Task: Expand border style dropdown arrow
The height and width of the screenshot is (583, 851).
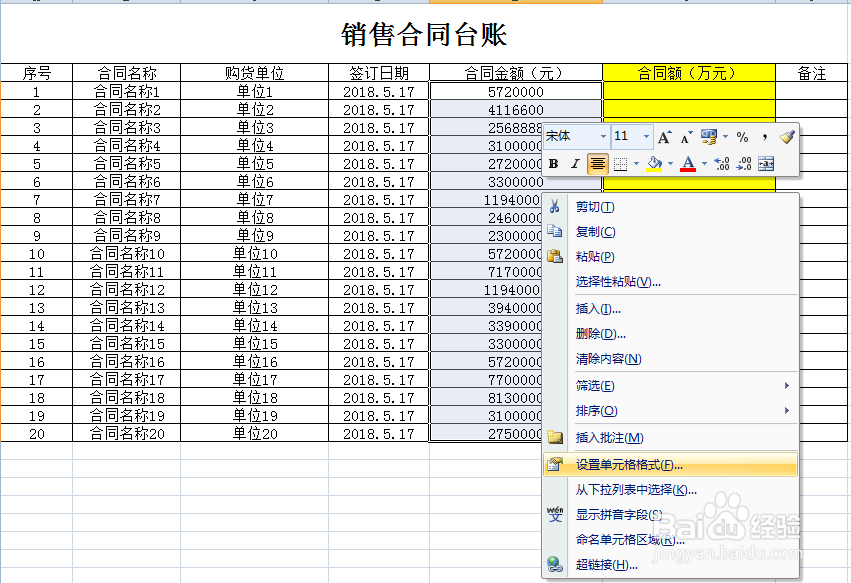Action: [636, 164]
